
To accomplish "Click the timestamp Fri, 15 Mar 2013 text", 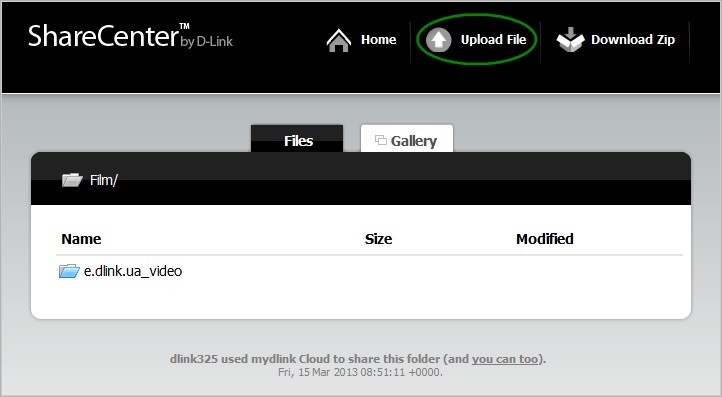I will pyautogui.click(x=360, y=372).
